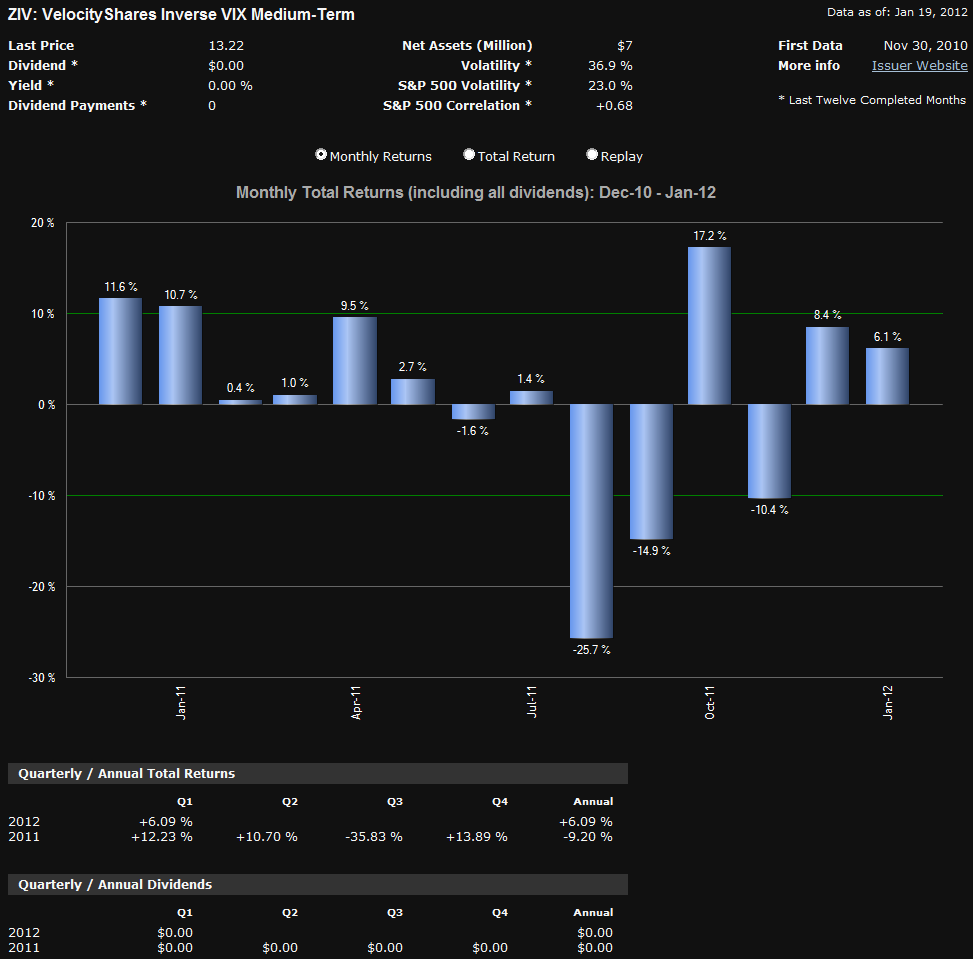
Task: Click the Quarterly / Annual Dividends header
Action: (x=115, y=885)
